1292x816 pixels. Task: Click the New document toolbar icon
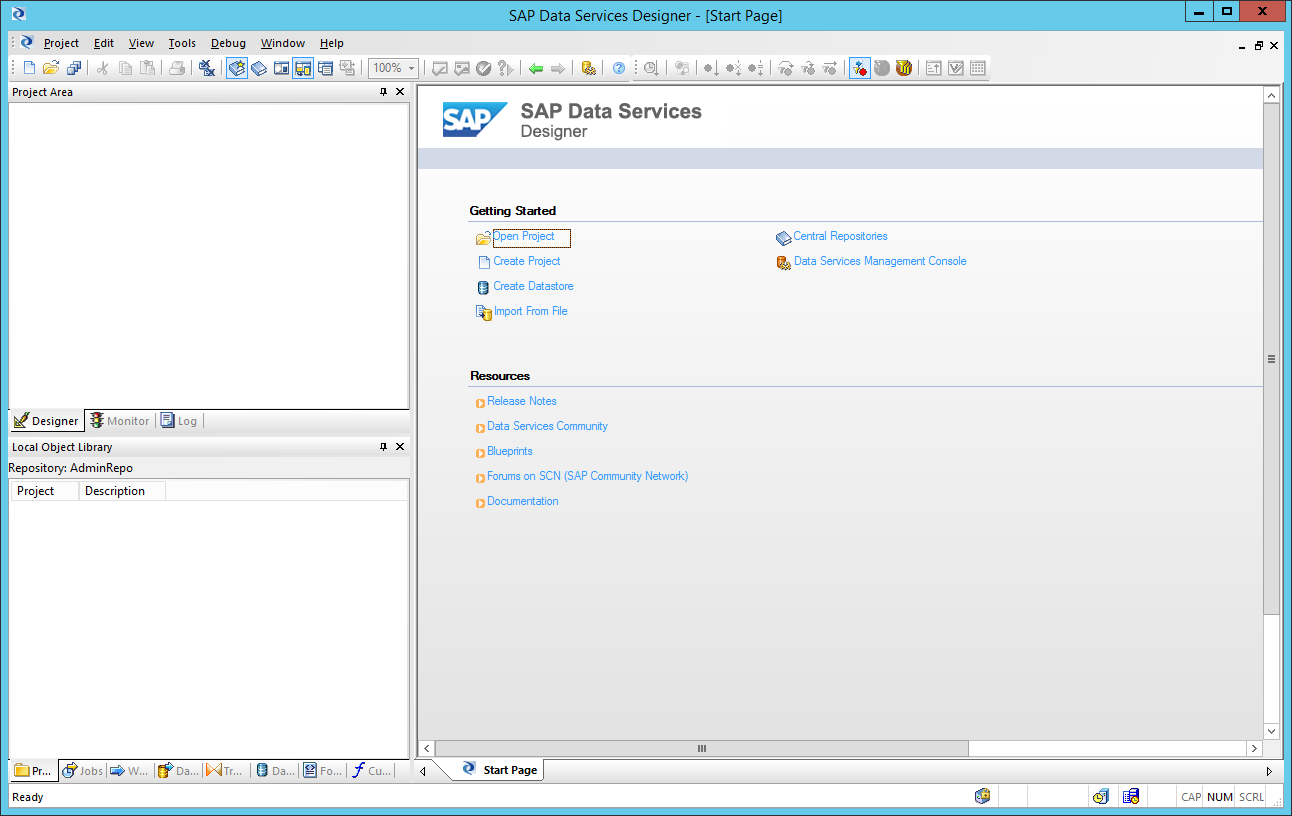coord(29,68)
